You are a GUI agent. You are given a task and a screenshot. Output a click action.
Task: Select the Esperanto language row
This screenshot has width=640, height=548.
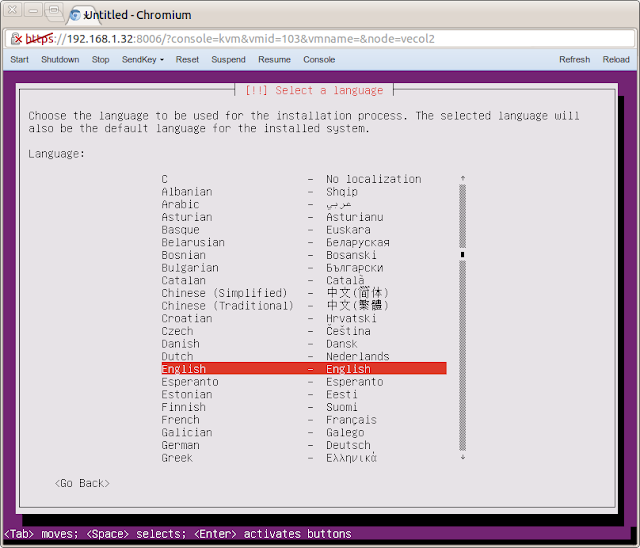click(304, 381)
